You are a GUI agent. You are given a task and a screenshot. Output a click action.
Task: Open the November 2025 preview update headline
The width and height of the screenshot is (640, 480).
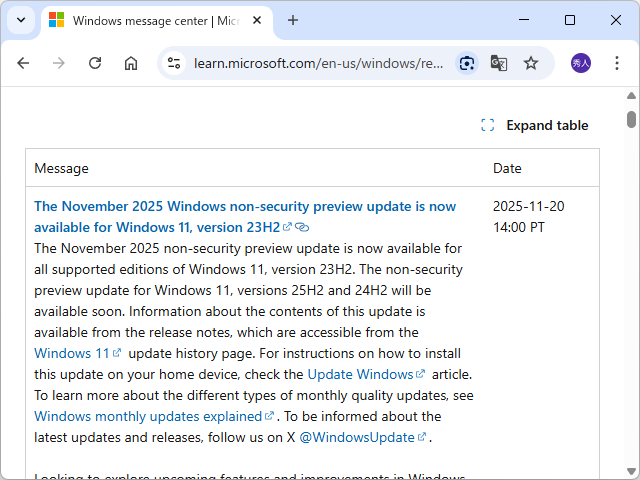(245, 207)
